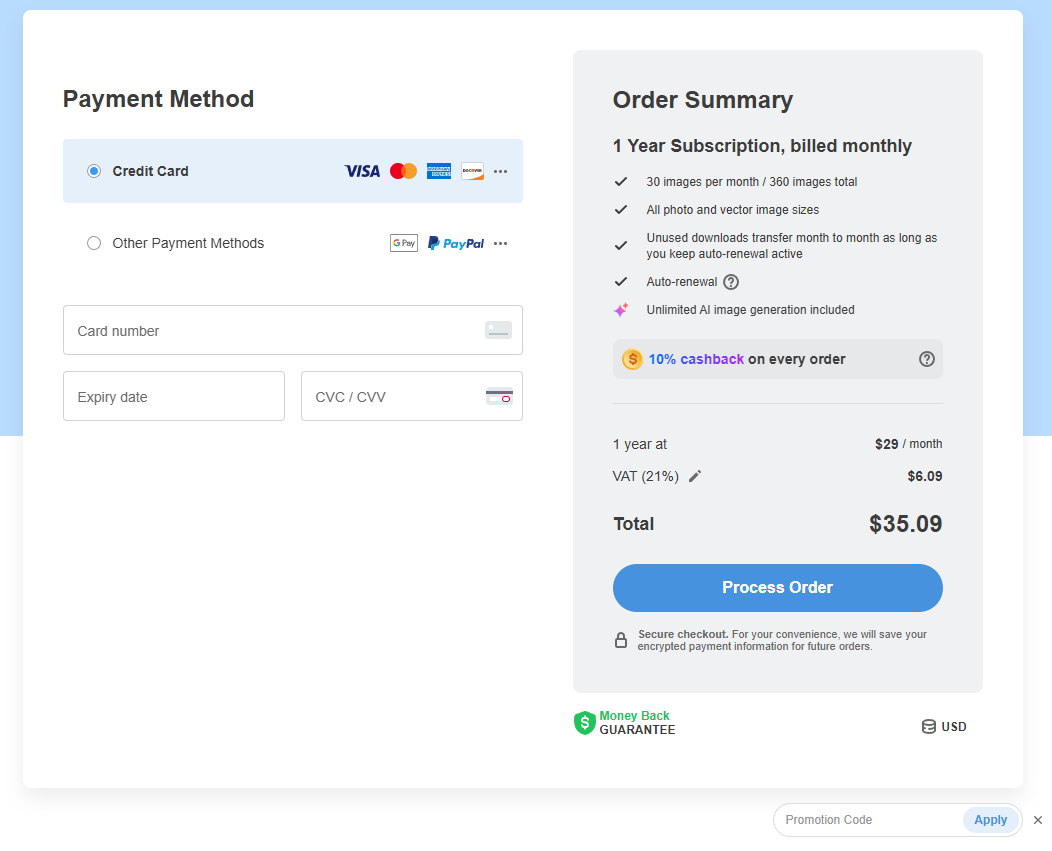Dismiss the promotion code bar
The height and width of the screenshot is (851, 1052).
(1038, 820)
